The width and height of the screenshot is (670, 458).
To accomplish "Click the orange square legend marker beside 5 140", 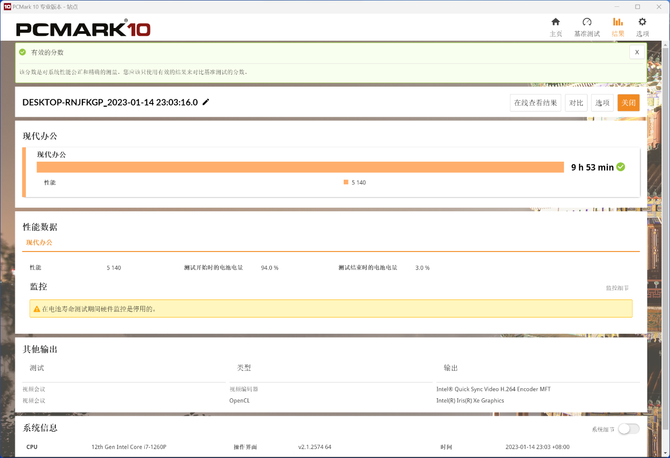I will [346, 182].
